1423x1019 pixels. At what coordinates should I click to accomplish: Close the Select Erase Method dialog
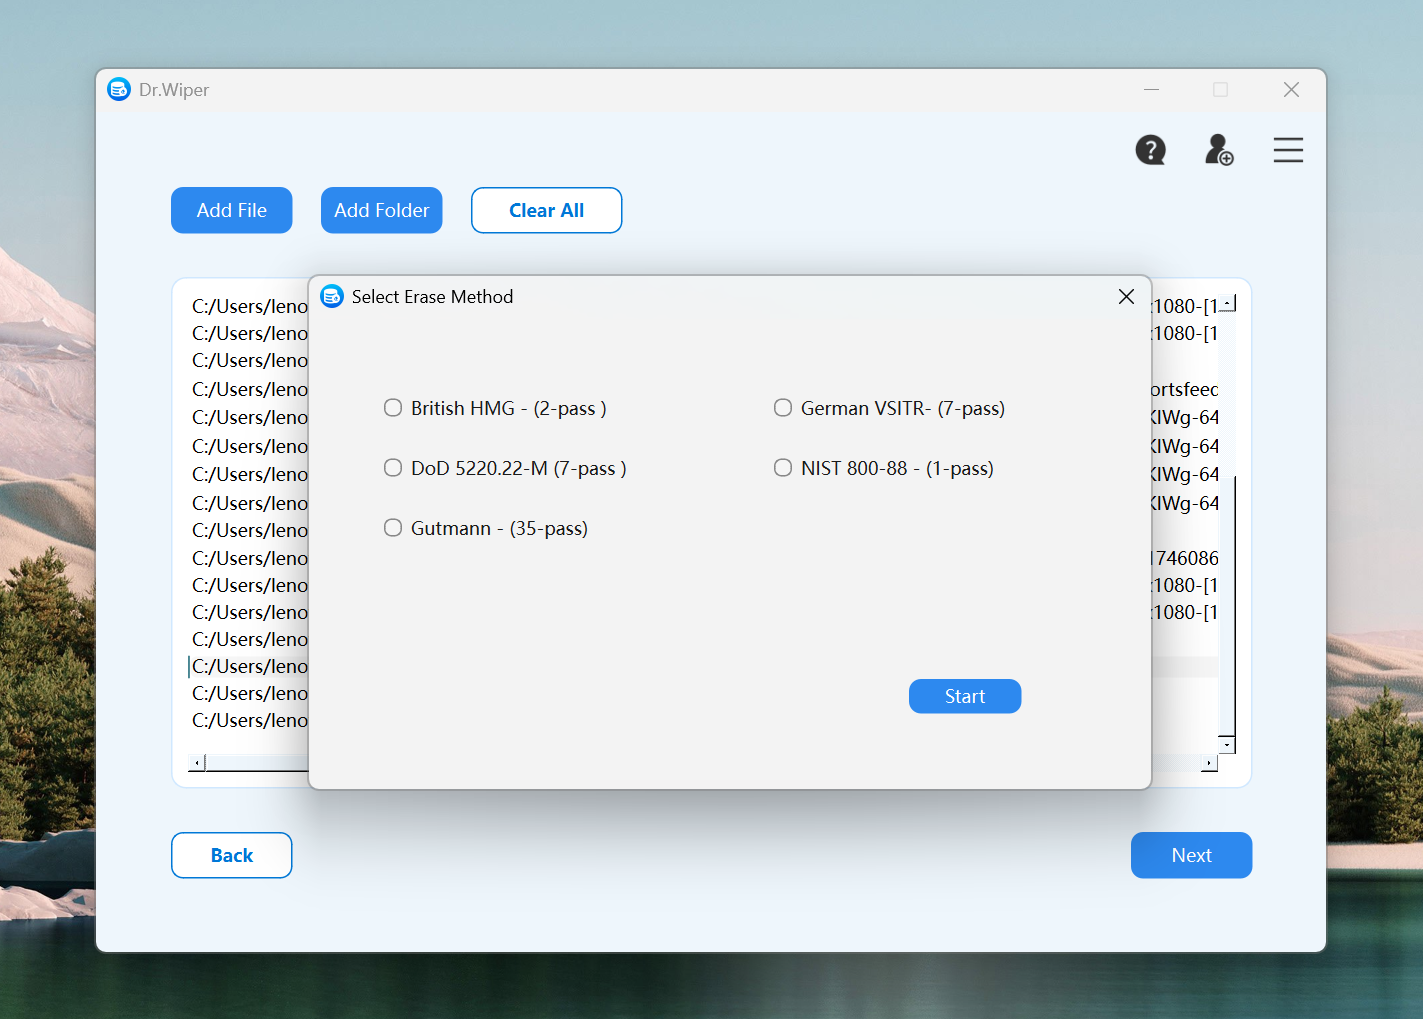click(1126, 296)
